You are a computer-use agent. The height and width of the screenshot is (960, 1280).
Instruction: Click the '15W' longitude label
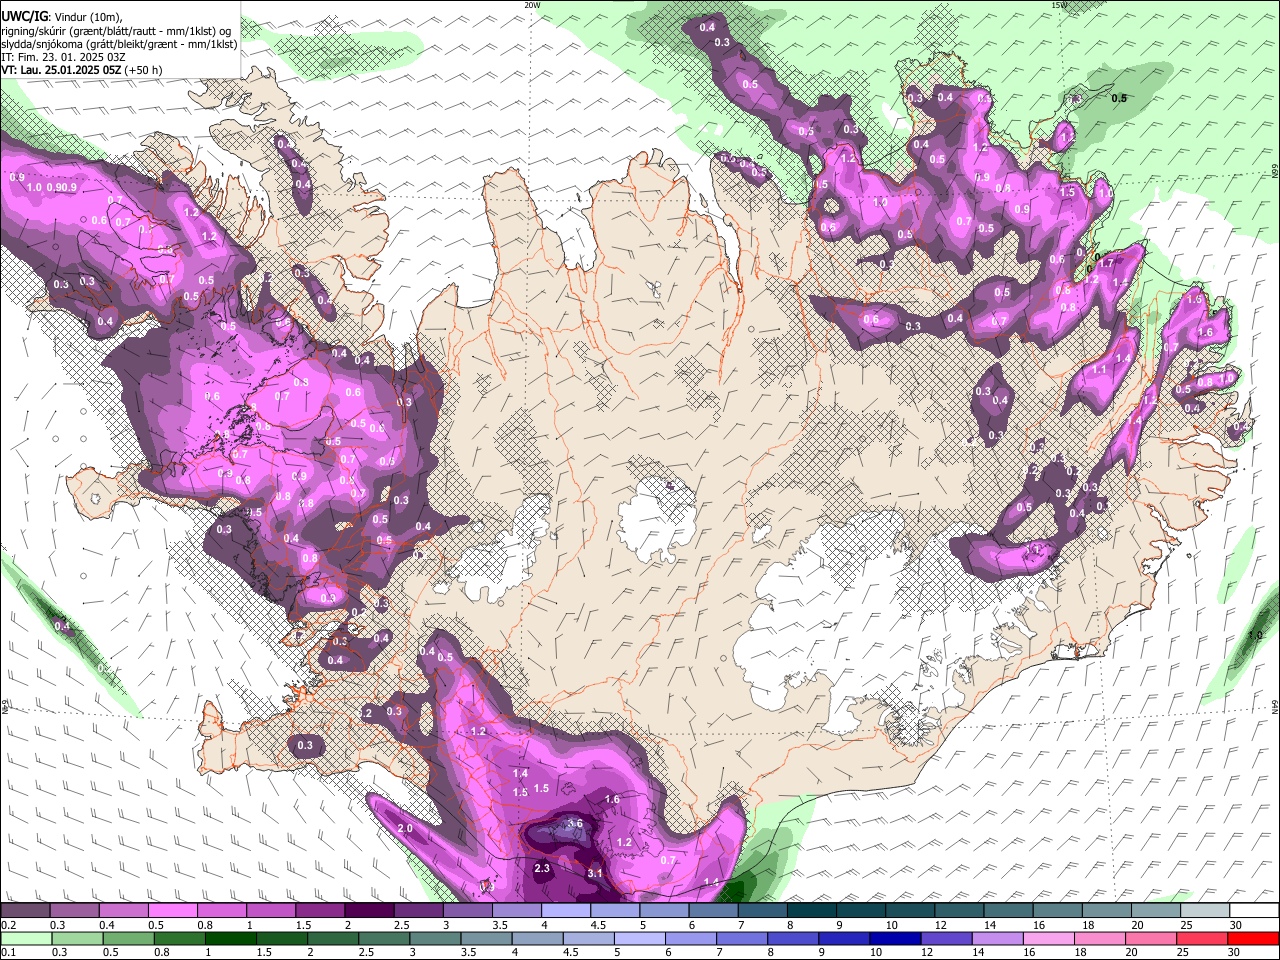pyautogui.click(x=1059, y=5)
